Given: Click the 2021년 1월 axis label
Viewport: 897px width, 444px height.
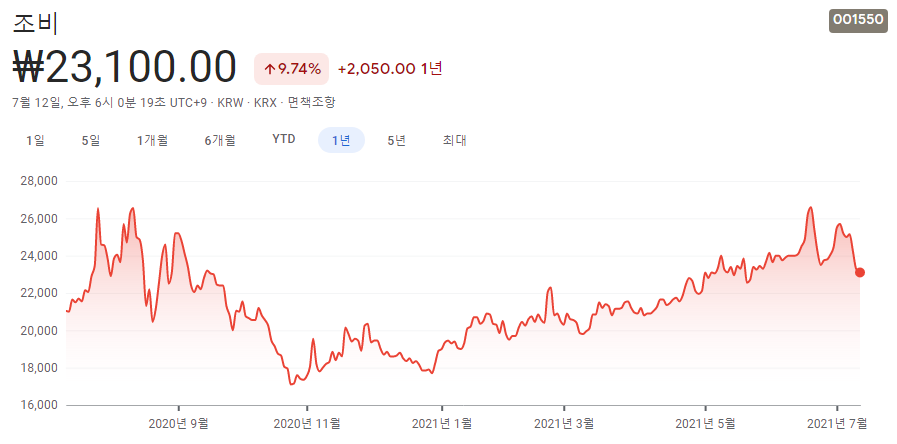Looking at the screenshot, I should (442, 423).
